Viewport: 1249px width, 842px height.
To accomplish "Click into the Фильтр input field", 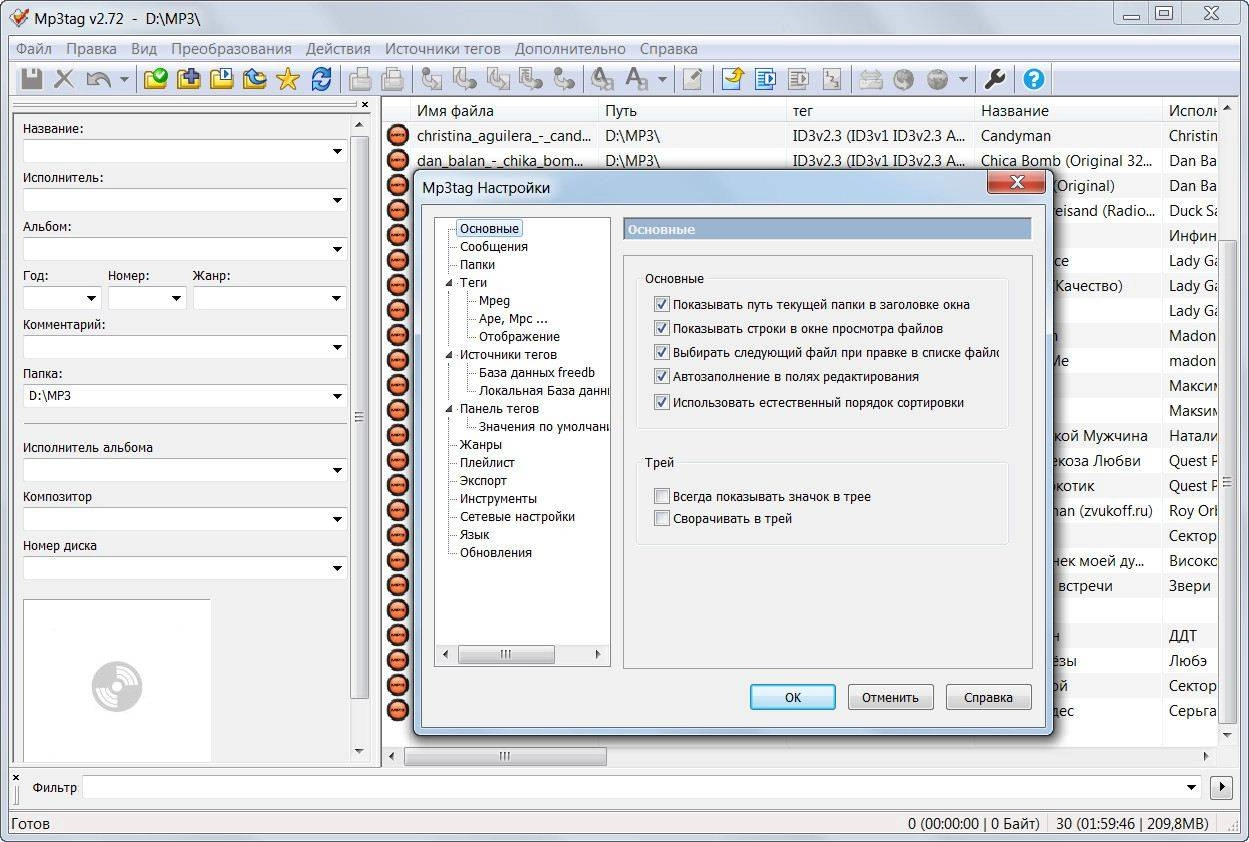I will pyautogui.click(x=634, y=787).
